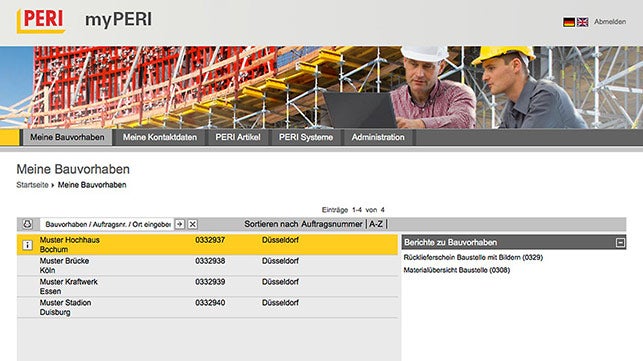Click order number 0332940

(x=210, y=303)
